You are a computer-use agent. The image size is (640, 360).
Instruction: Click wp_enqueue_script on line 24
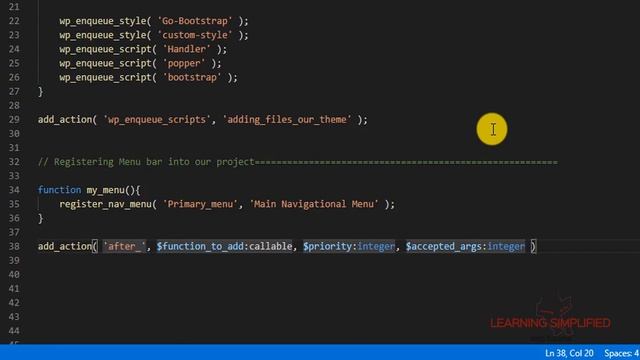coord(105,49)
